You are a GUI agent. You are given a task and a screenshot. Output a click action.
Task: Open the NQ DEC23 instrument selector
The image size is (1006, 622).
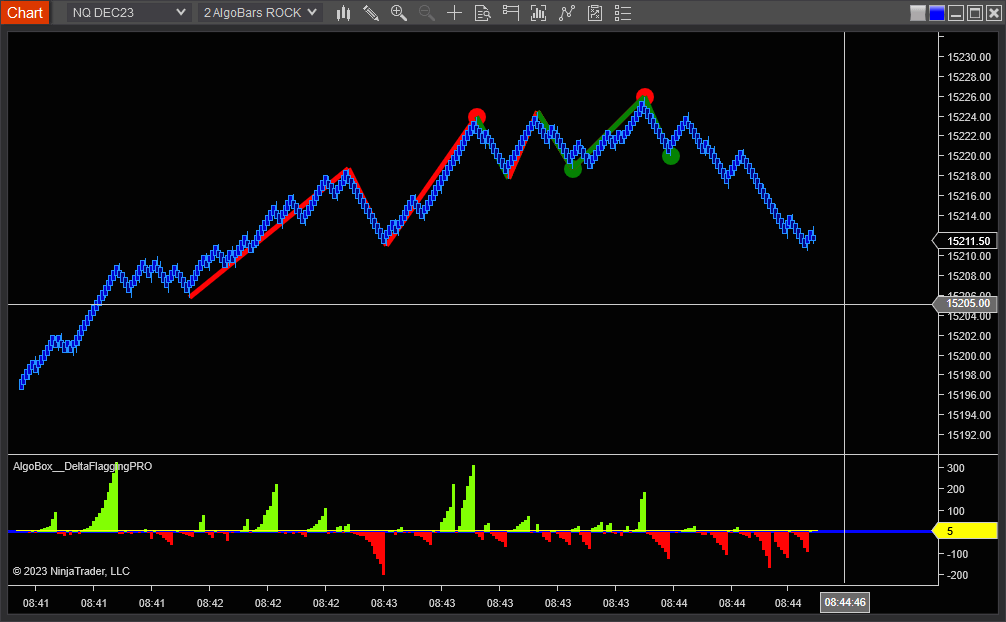tap(129, 13)
